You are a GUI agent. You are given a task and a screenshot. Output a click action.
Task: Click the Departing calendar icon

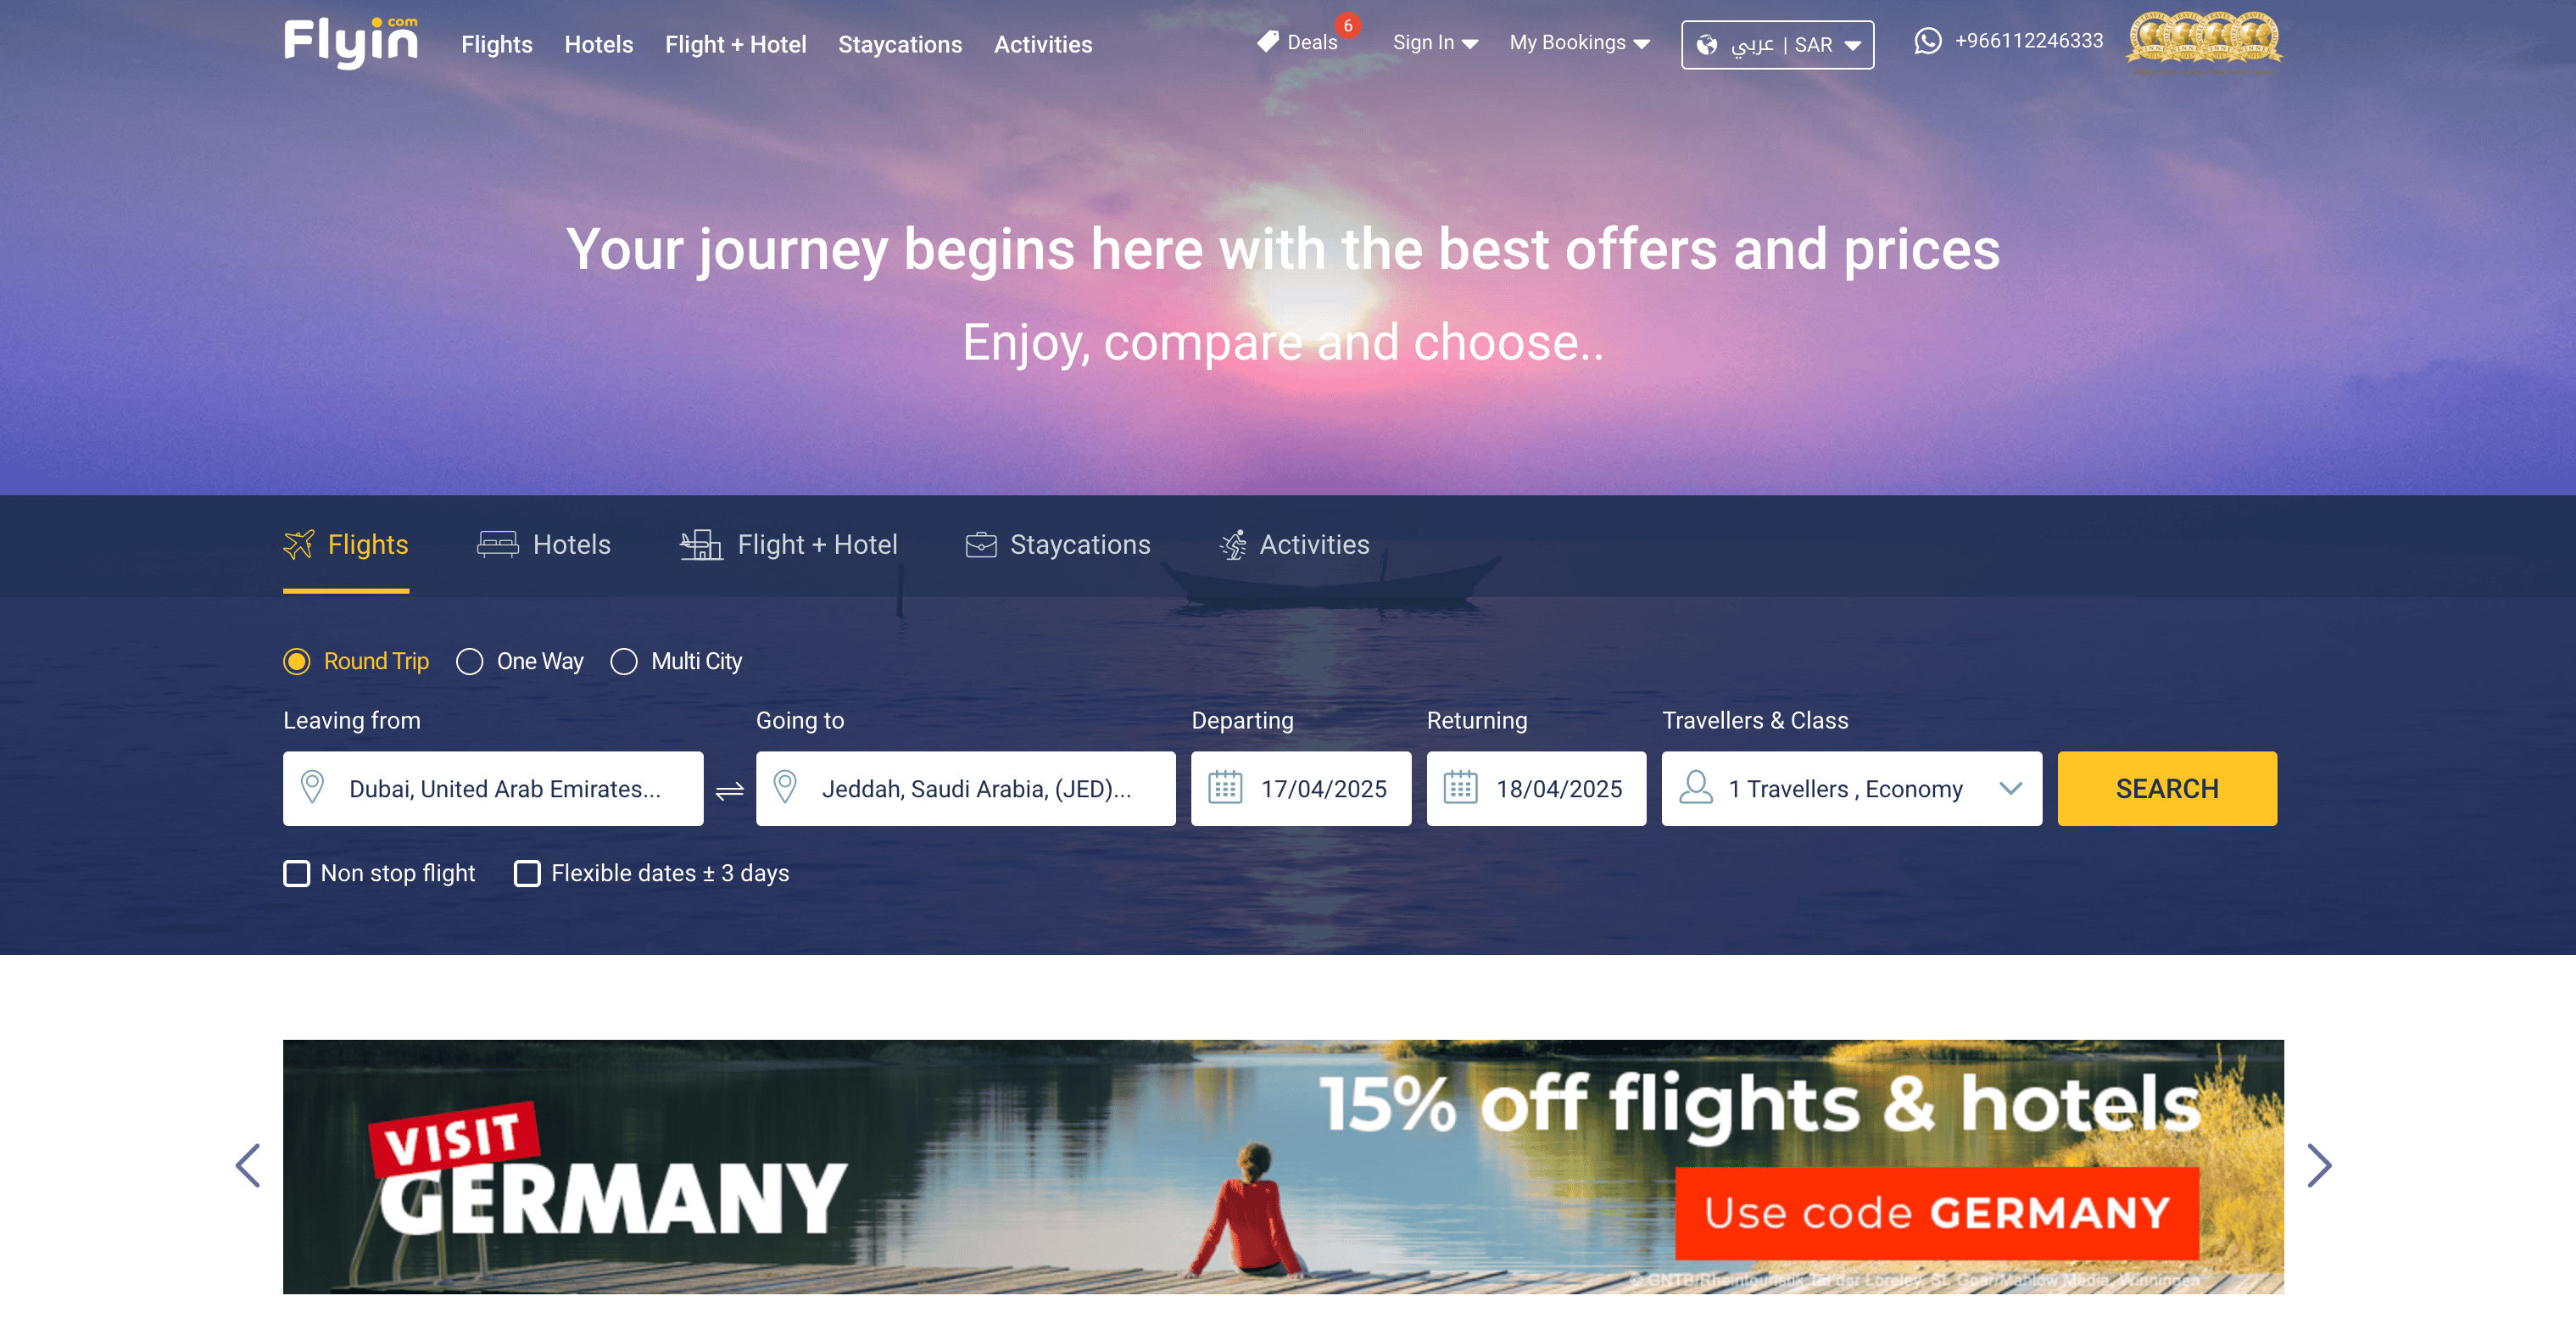[x=1225, y=788]
